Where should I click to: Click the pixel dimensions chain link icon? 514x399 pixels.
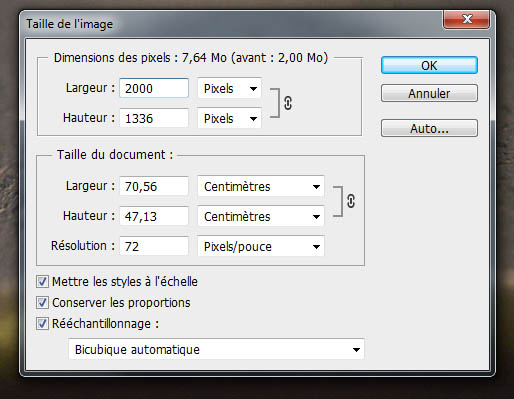point(288,103)
